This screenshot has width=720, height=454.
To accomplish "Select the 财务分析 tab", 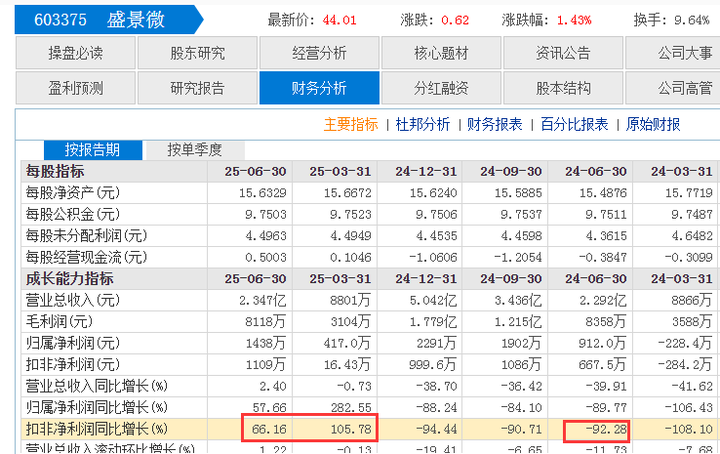I will point(319,88).
